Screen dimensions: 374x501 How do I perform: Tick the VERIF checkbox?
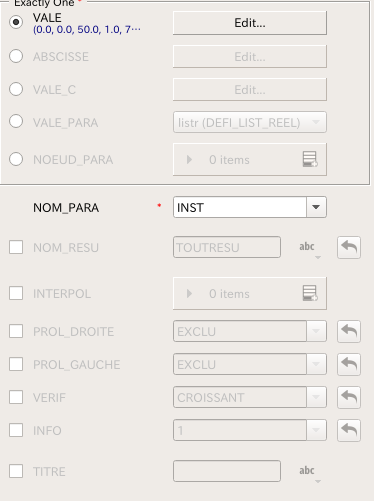tap(16, 397)
